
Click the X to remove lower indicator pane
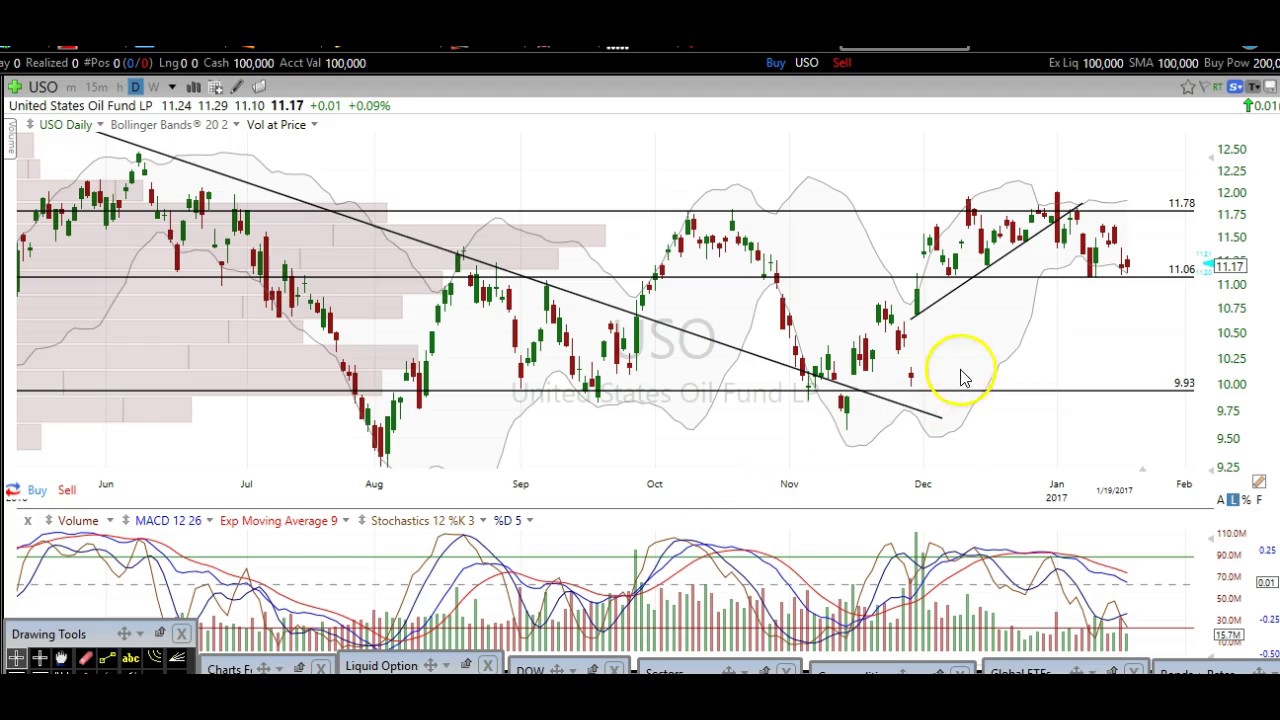[x=28, y=521]
